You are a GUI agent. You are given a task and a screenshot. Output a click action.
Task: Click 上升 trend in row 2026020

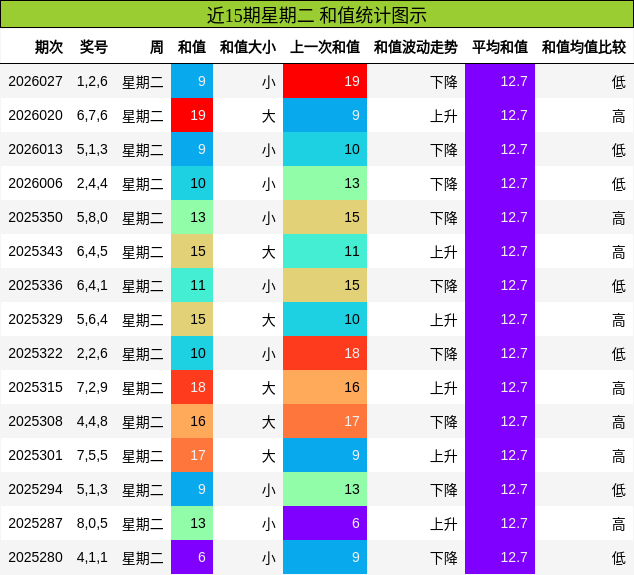[x=444, y=116]
